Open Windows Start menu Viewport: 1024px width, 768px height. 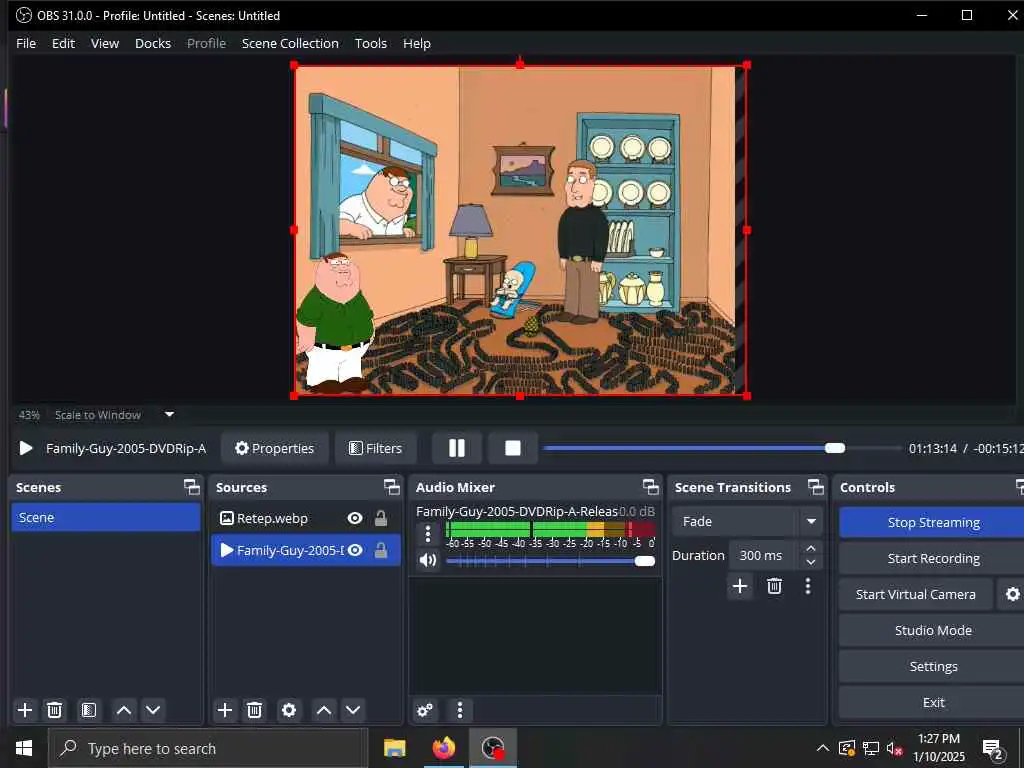coord(24,748)
